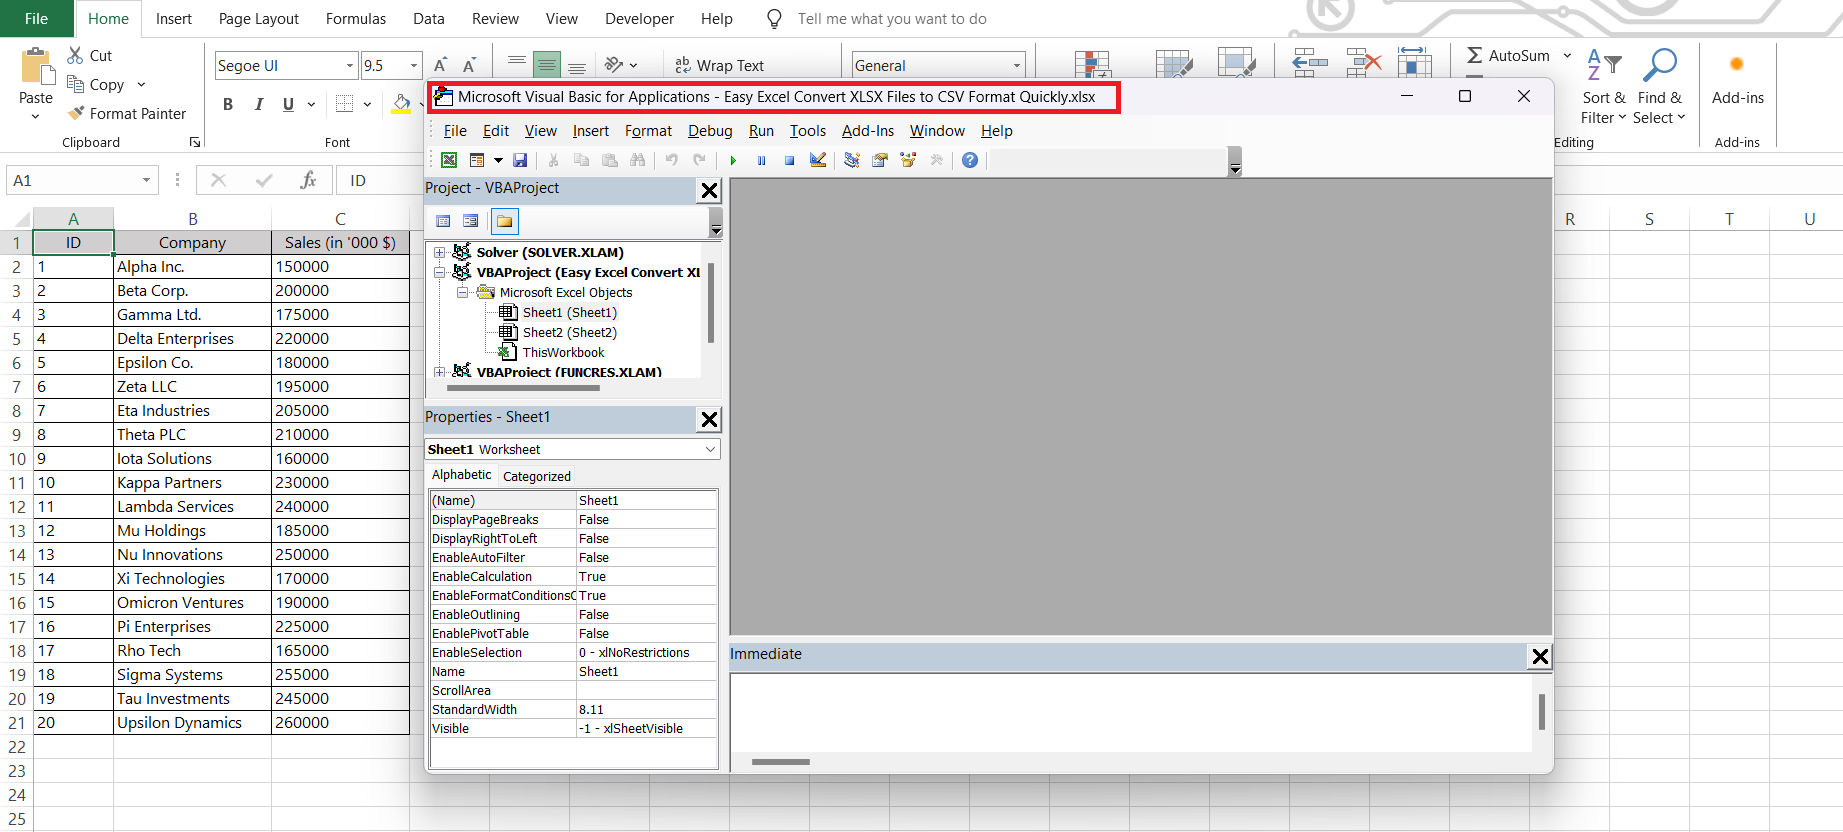Select ThisWorkbook in project tree
1843x832 pixels.
tap(563, 352)
